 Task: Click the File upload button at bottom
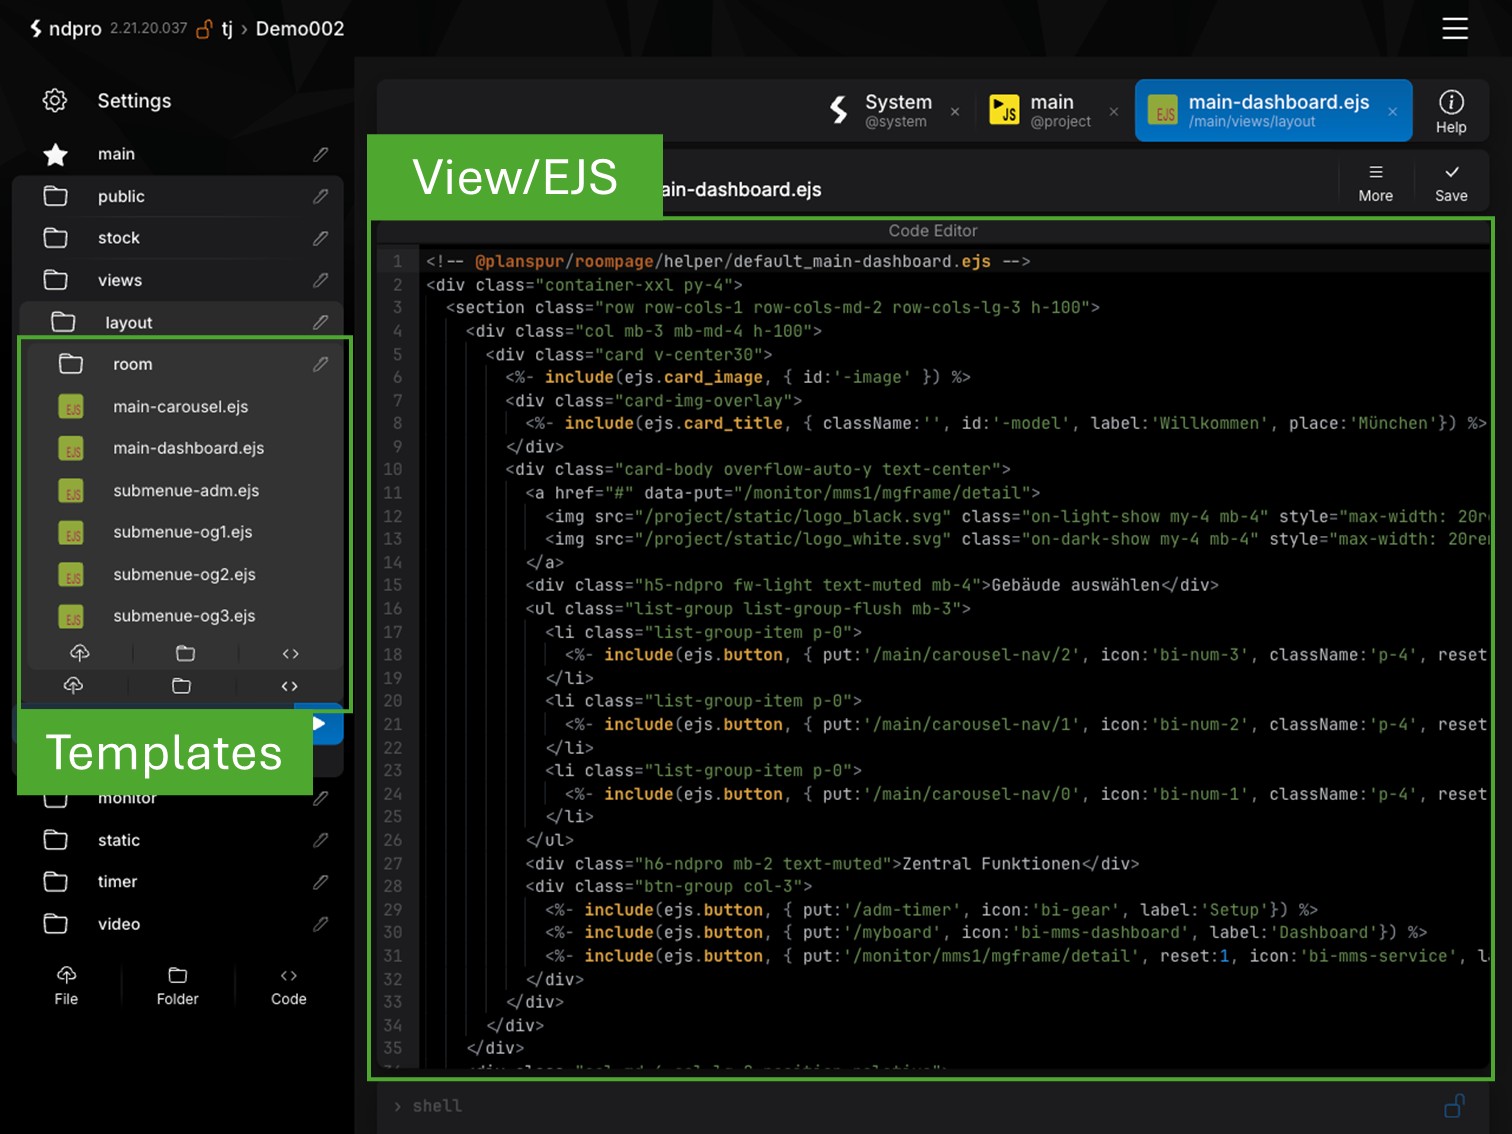(x=66, y=986)
